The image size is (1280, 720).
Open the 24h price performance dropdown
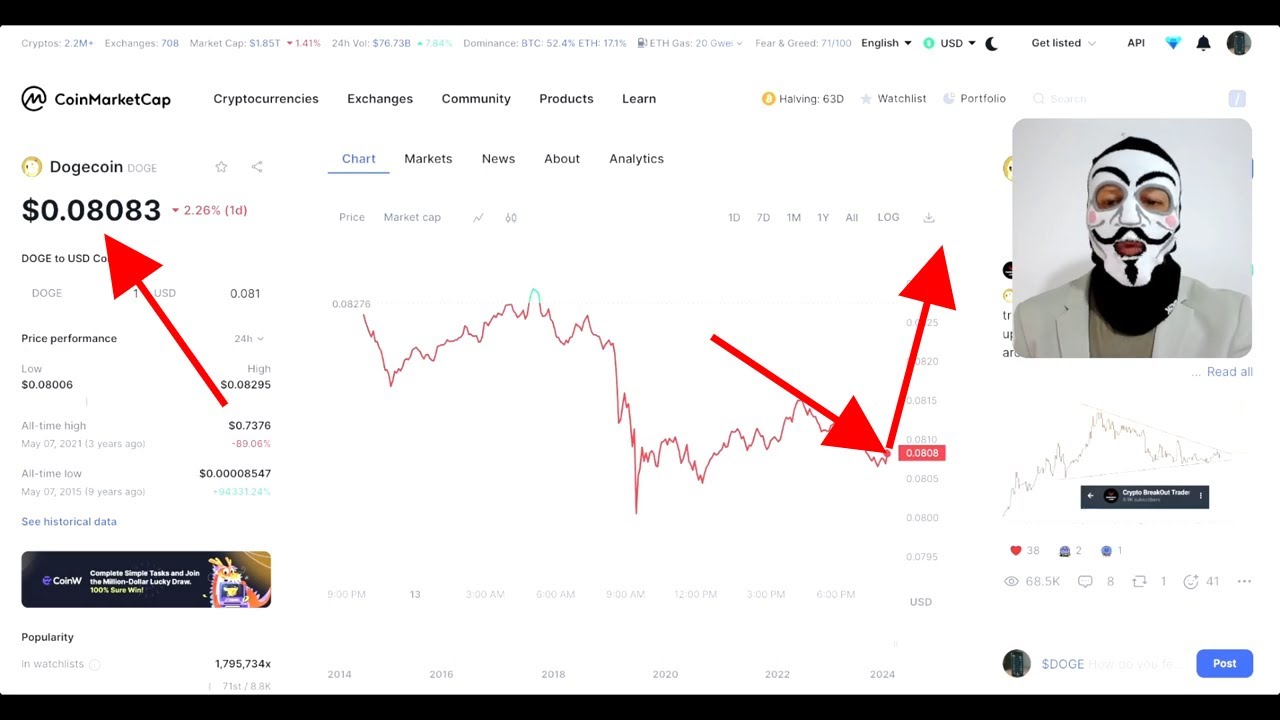pyautogui.click(x=248, y=339)
